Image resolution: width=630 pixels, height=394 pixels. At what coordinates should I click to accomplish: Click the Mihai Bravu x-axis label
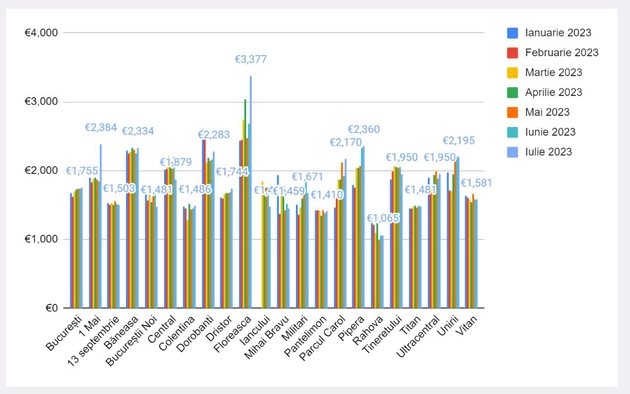click(266, 338)
